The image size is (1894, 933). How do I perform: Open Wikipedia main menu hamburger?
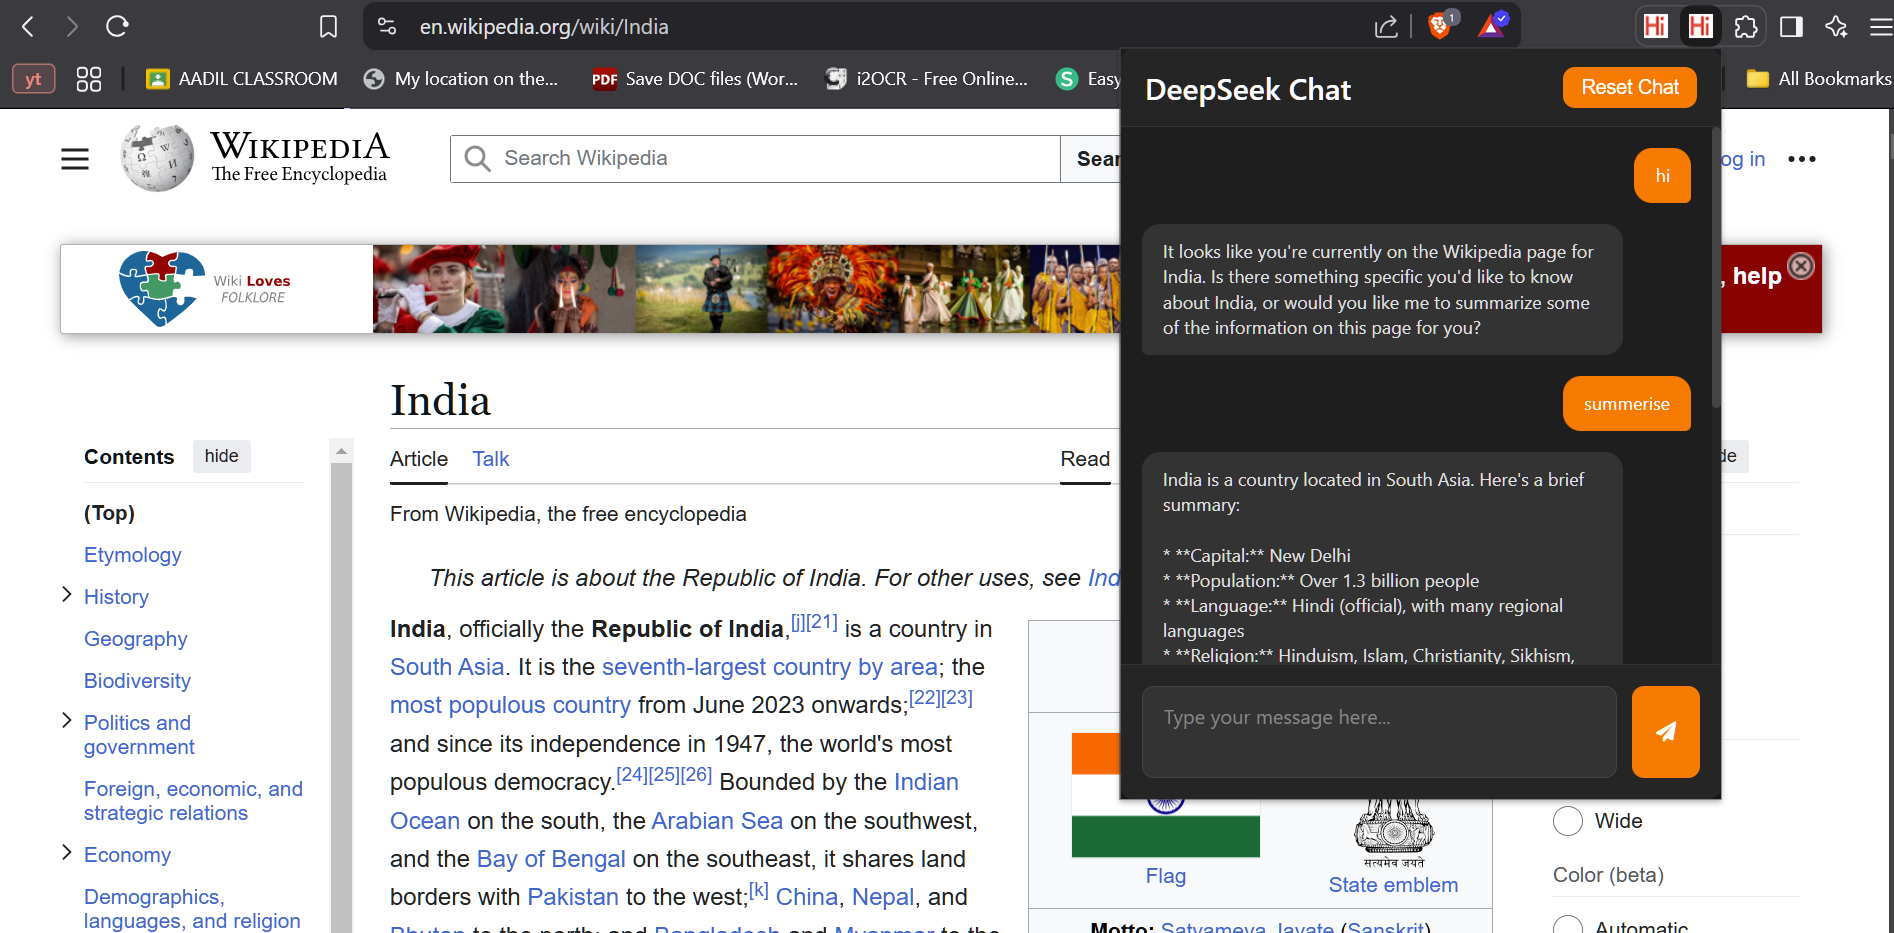pyautogui.click(x=75, y=159)
